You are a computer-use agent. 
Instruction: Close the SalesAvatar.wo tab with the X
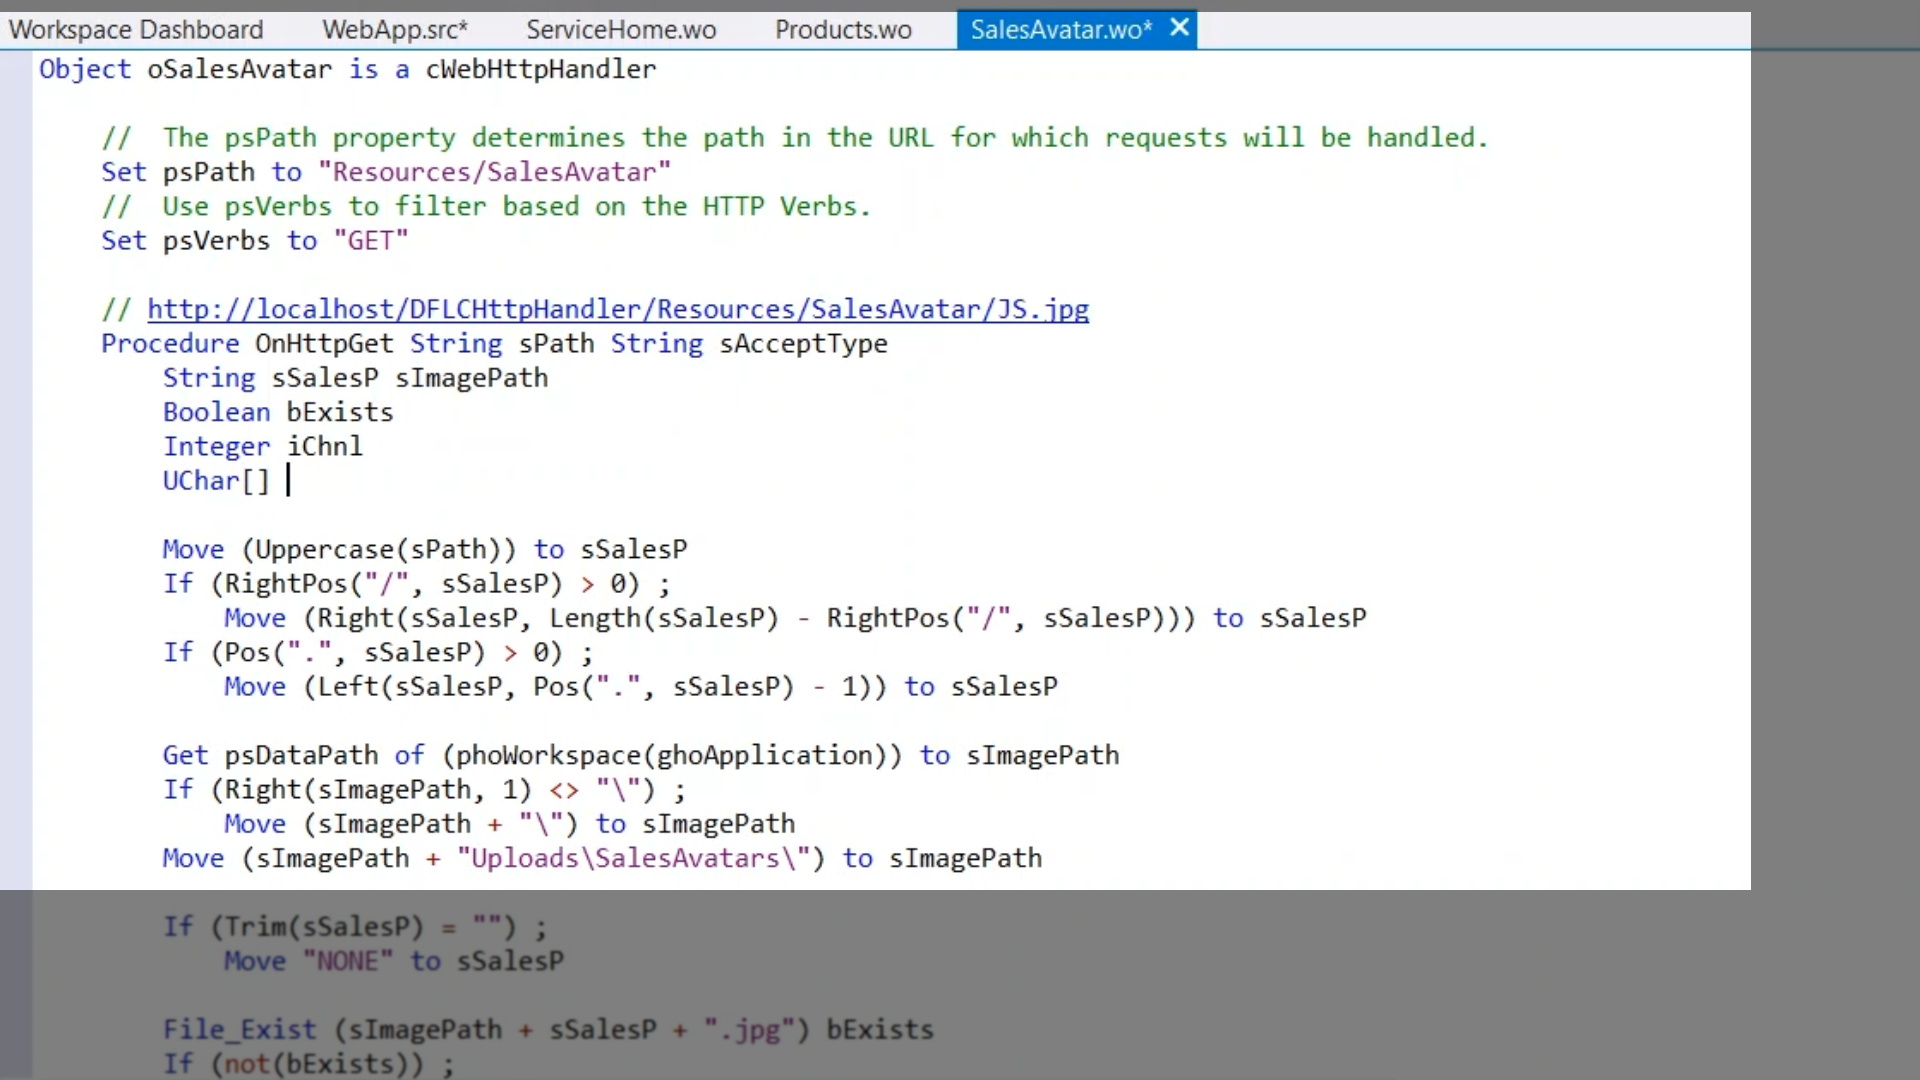[1180, 28]
